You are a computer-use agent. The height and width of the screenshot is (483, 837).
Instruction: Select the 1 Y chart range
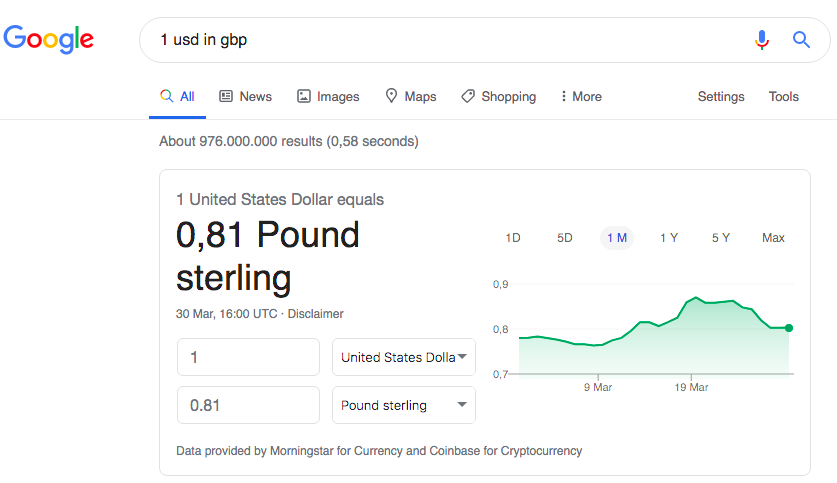point(669,238)
